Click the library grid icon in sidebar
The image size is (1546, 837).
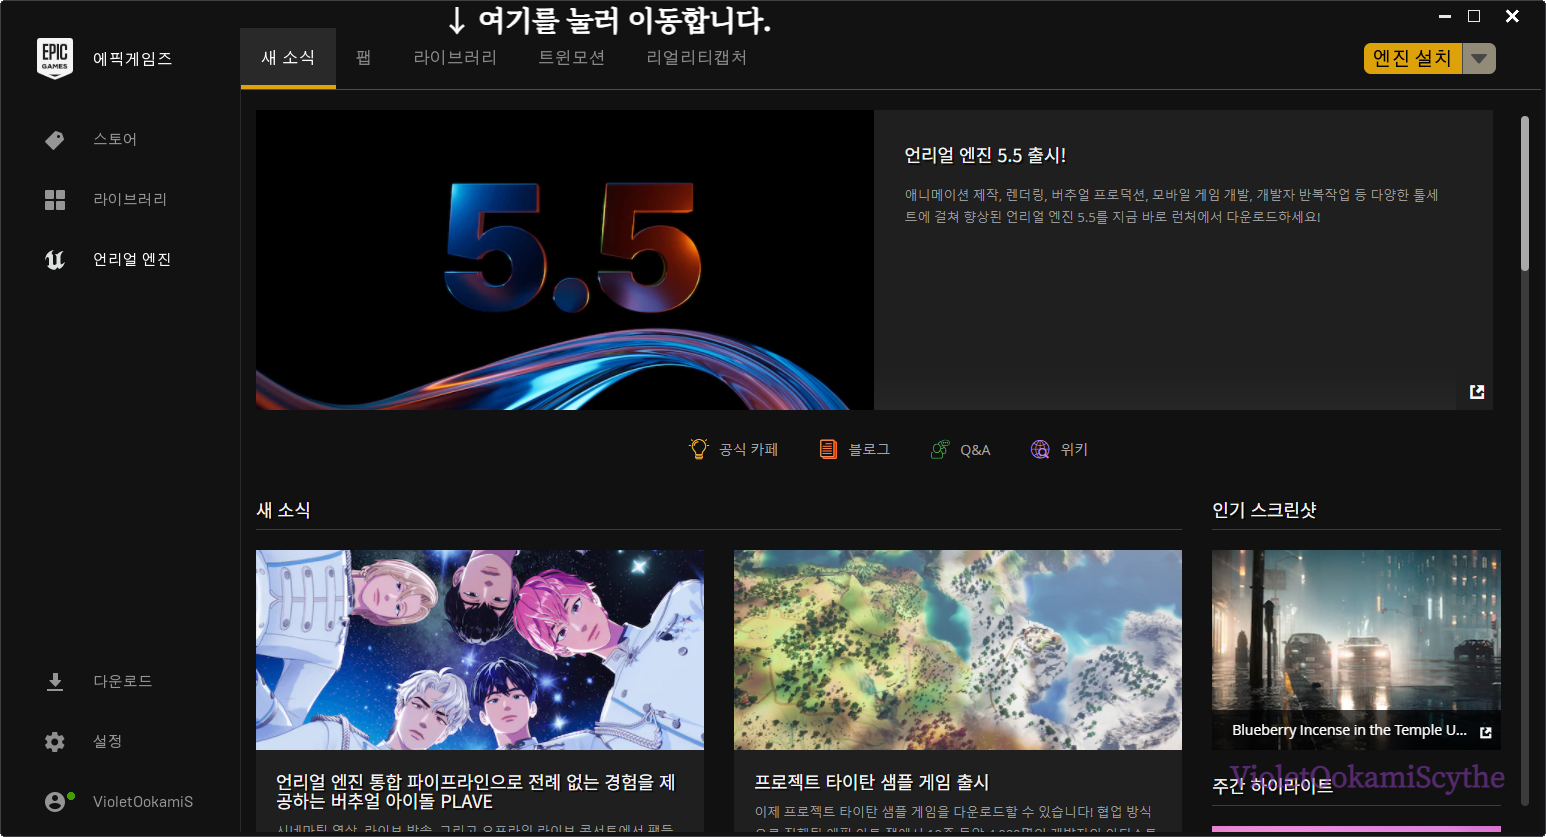(x=55, y=200)
